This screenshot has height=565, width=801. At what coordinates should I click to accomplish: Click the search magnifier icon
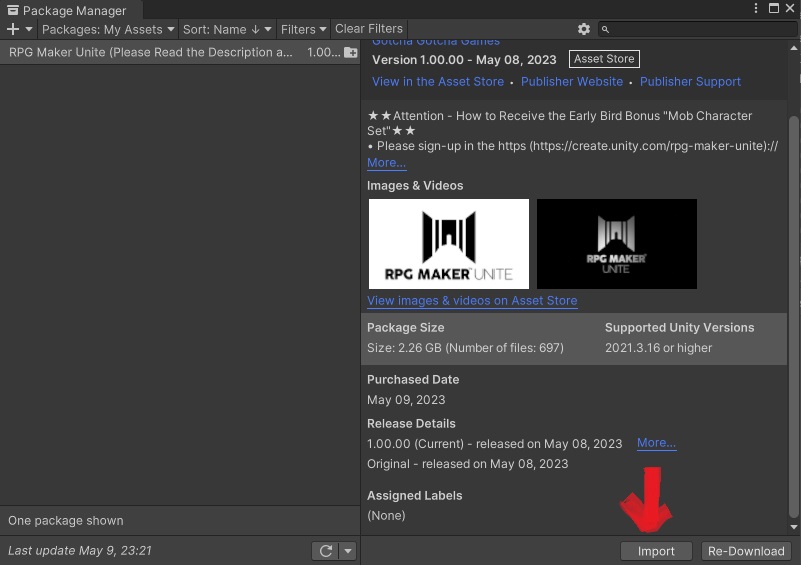coord(605,30)
